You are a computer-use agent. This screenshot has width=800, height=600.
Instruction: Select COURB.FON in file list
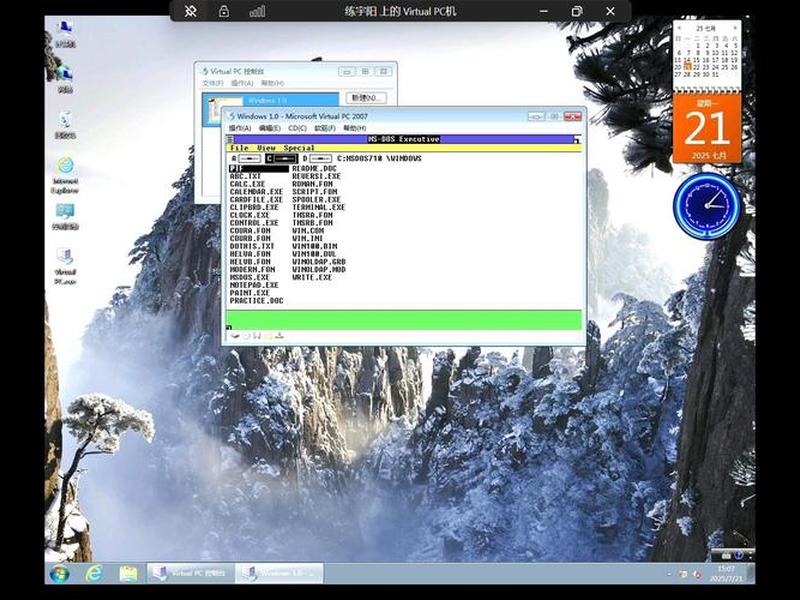[250, 238]
